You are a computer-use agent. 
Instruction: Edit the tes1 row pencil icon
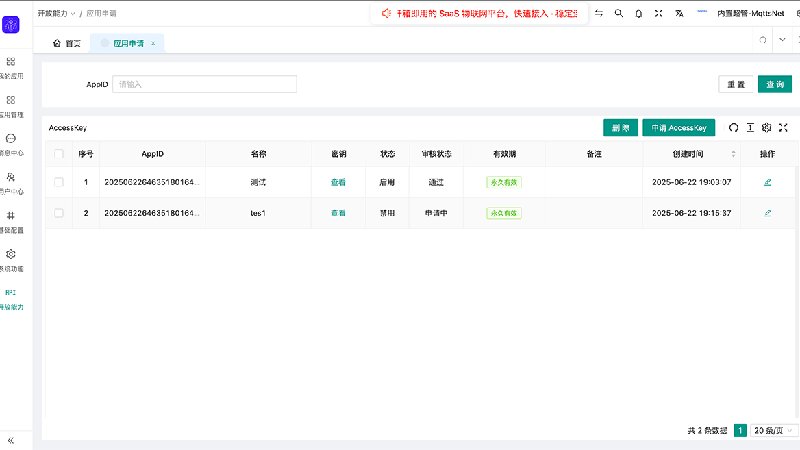(x=767, y=213)
